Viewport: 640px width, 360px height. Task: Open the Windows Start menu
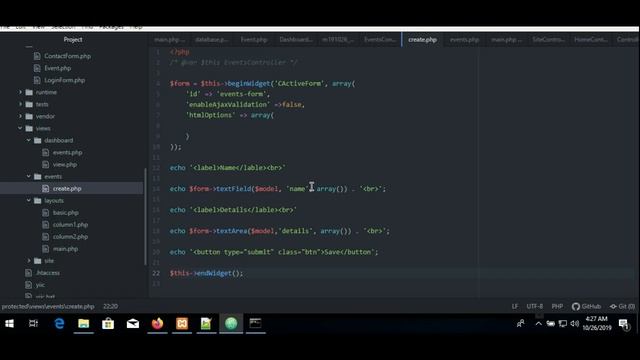tap(9, 324)
